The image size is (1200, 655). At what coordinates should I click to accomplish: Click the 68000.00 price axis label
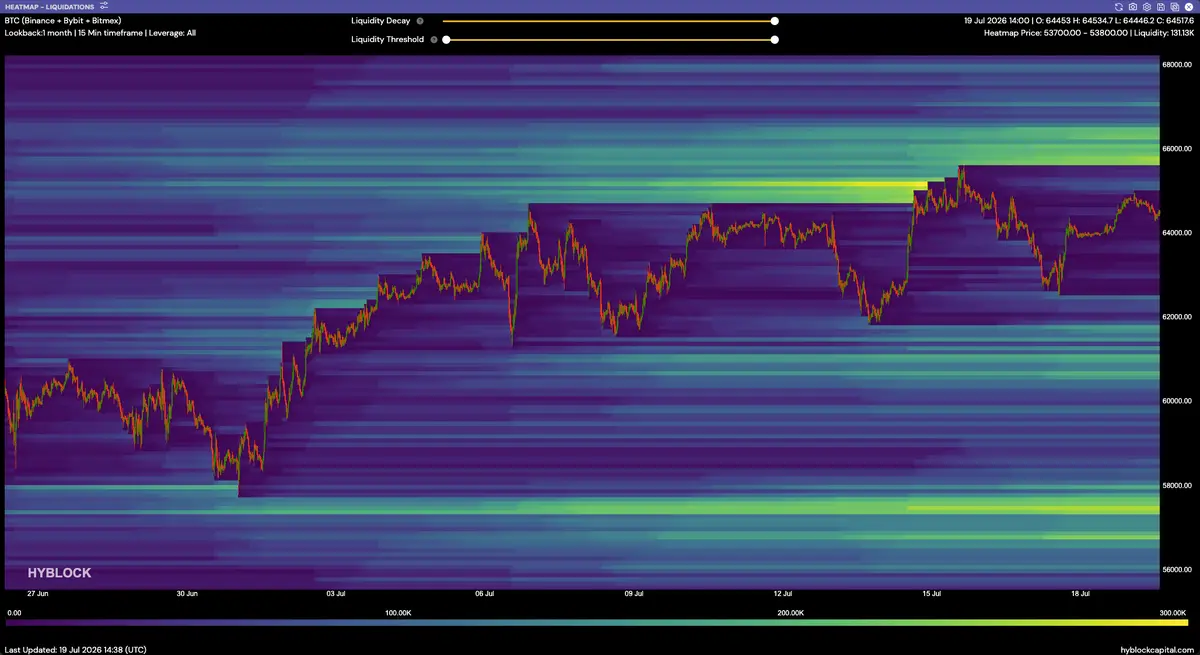(x=1176, y=65)
